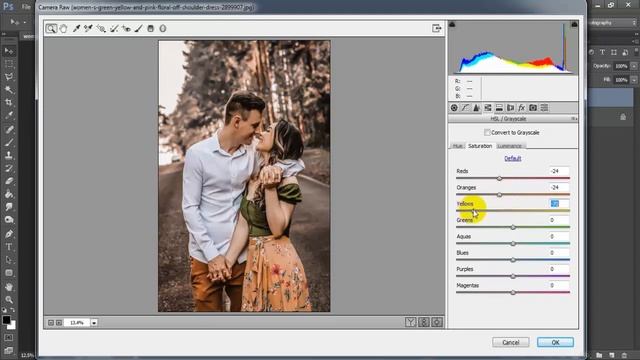Click the zoom in plus button

[x=59, y=323]
